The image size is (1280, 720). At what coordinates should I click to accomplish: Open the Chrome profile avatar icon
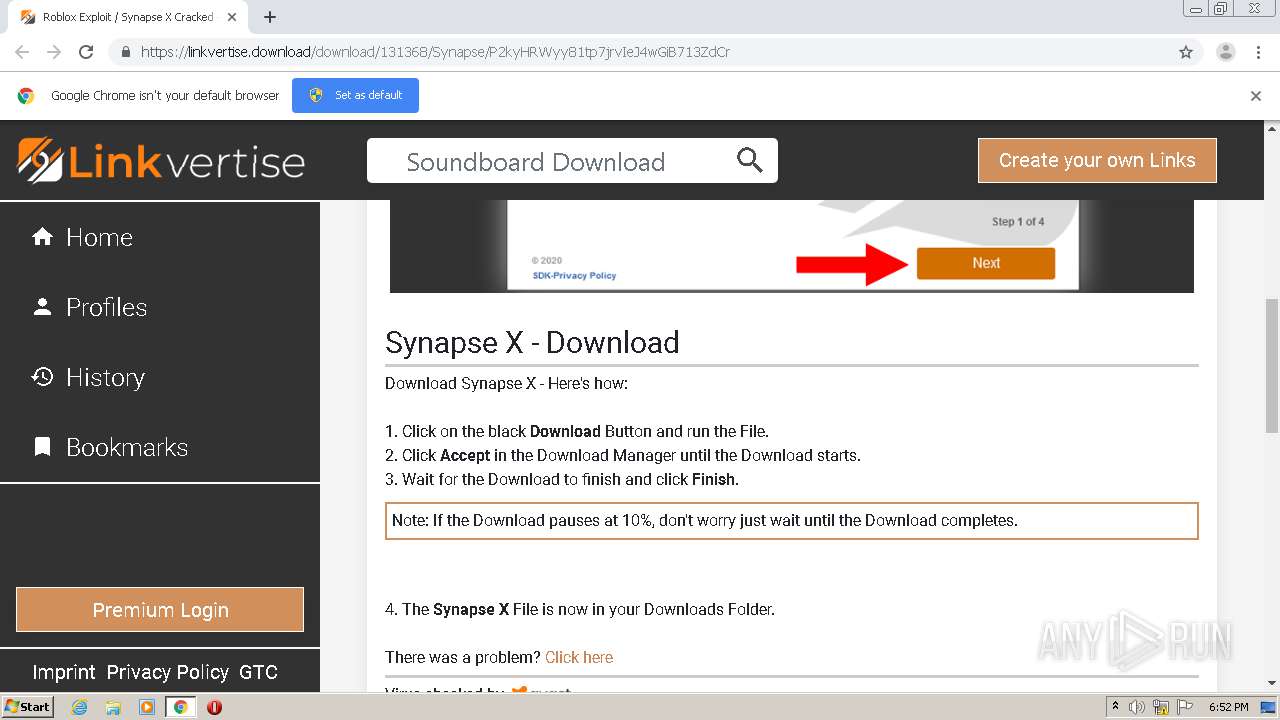[1226, 52]
